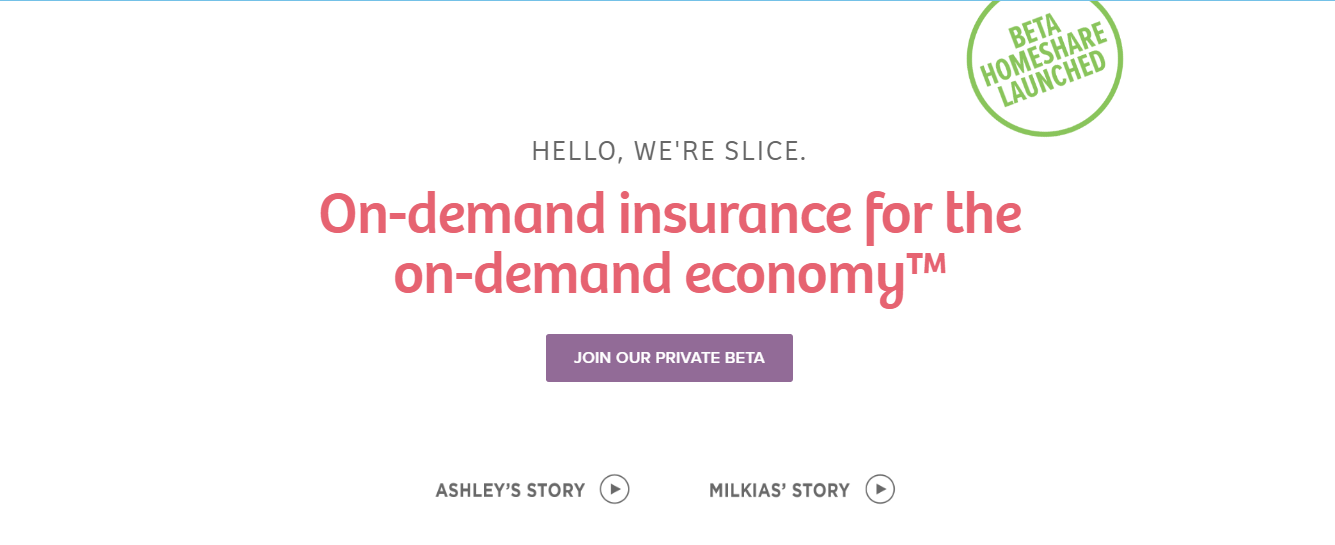Click "HOMESHARE" inside the green badge
Viewport: 1335px width, 545px height.
pyautogui.click(x=1044, y=58)
